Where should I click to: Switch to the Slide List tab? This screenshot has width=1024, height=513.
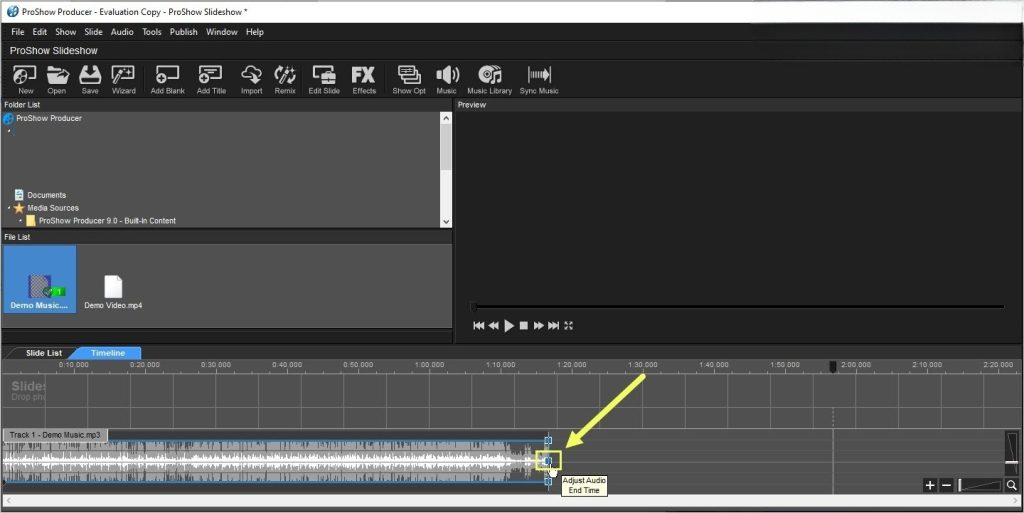[x=44, y=353]
